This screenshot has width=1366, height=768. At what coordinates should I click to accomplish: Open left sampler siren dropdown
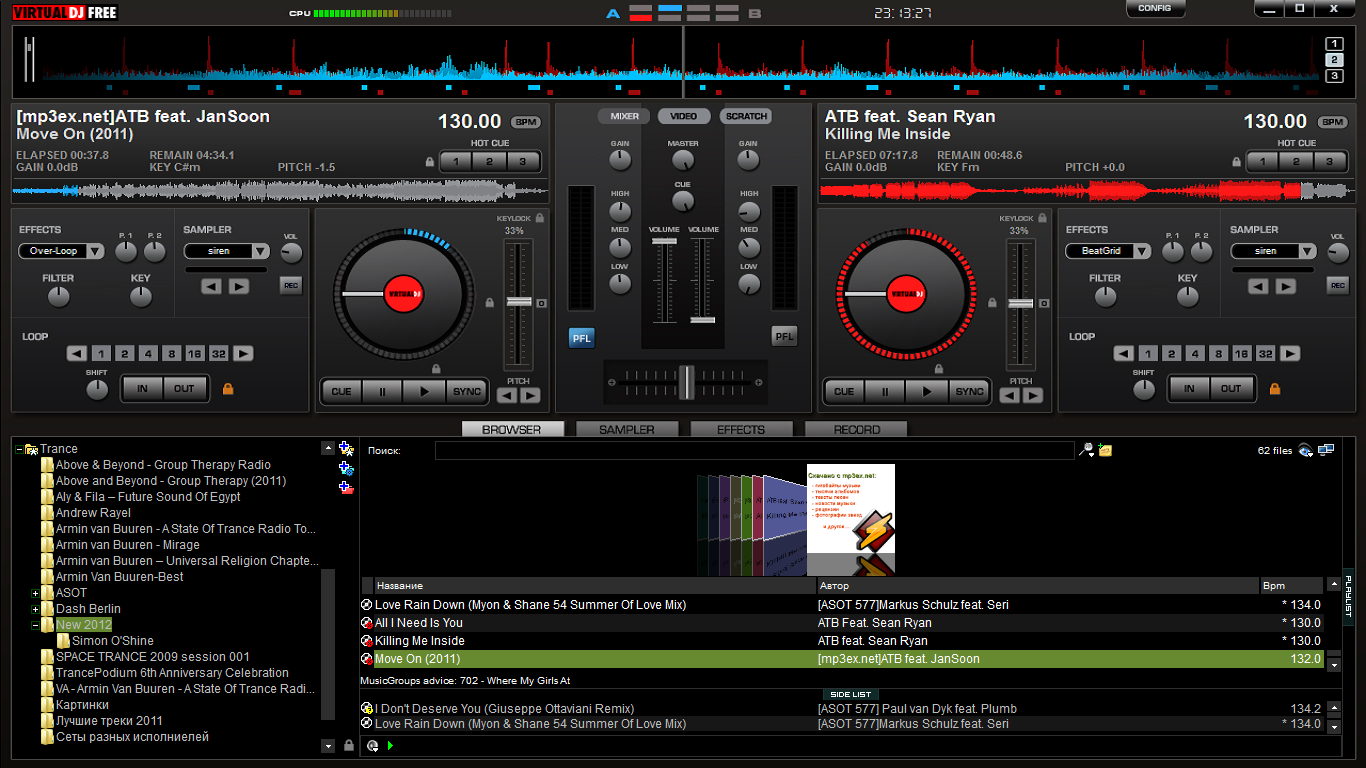click(x=261, y=251)
